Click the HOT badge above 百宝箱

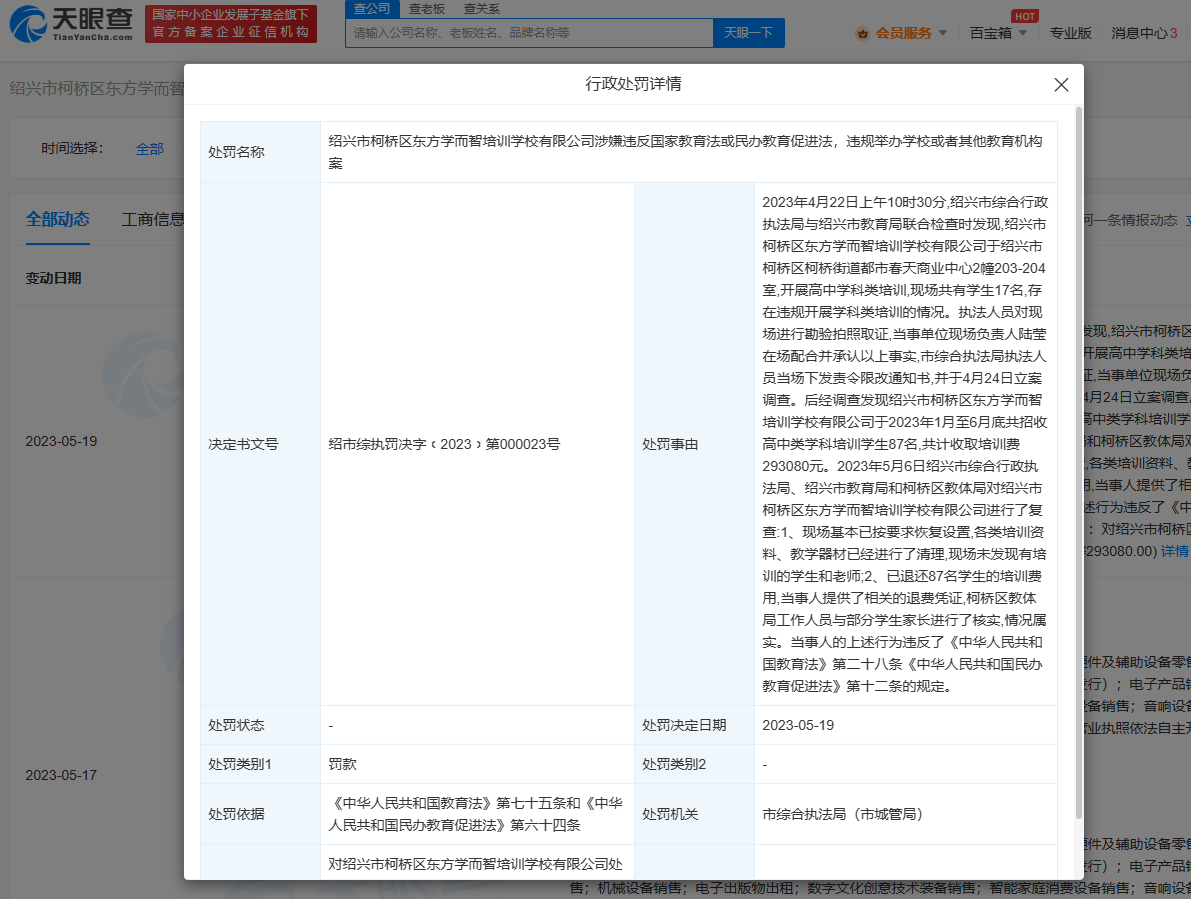coord(1025,16)
